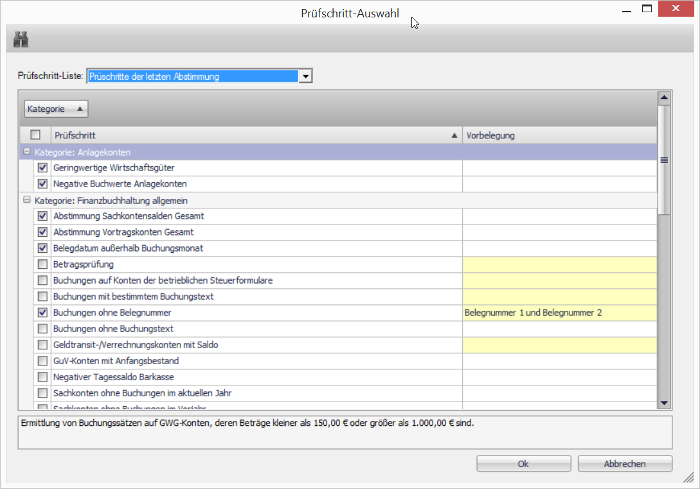The width and height of the screenshot is (700, 489).
Task: Toggle the select-all checkbox in header
Action: [x=35, y=135]
